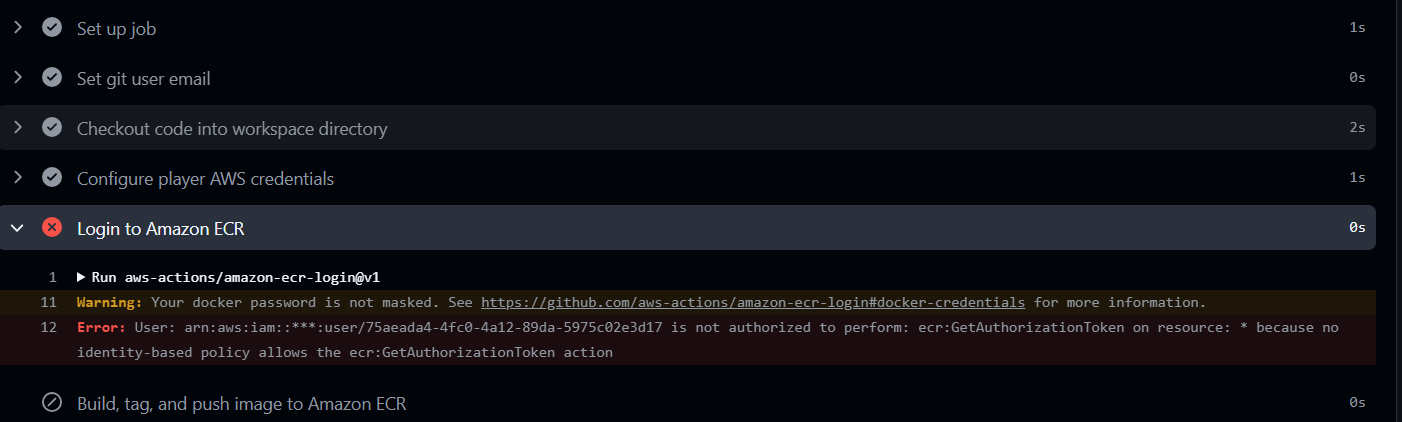1402x422 pixels.
Task: Expand the Configure player AWS credentials chevron
Action: [17, 178]
